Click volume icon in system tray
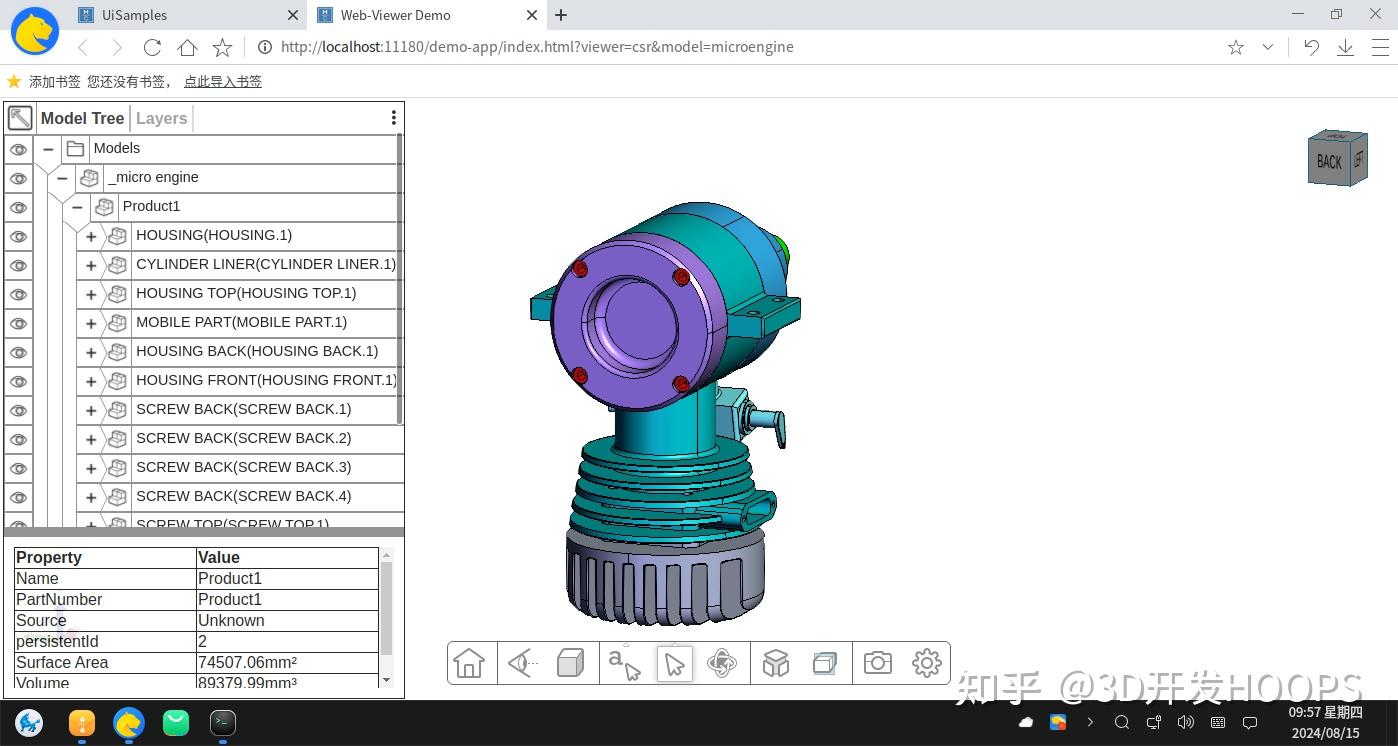1398x746 pixels. coord(1185,722)
